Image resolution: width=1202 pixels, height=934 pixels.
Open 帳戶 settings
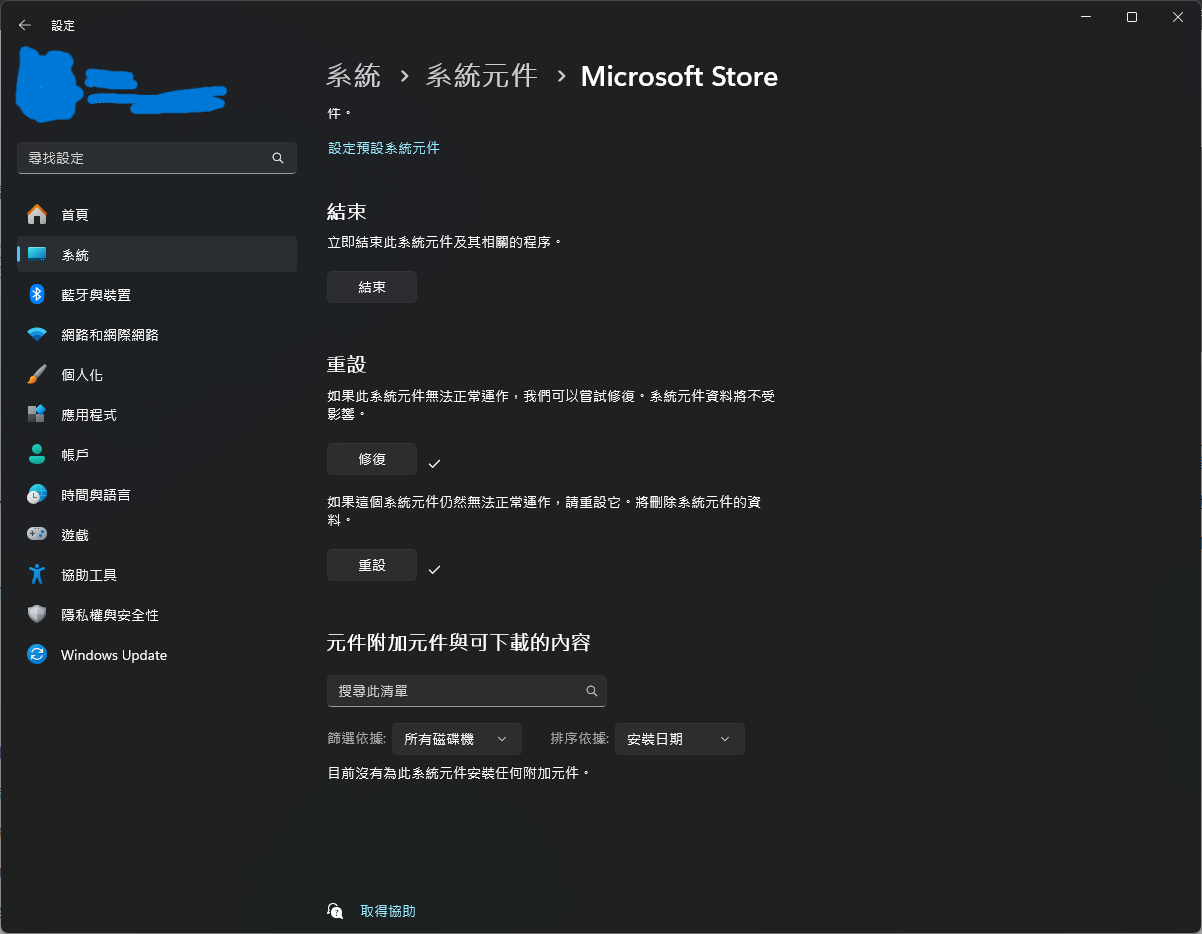pyautogui.click(x=157, y=454)
